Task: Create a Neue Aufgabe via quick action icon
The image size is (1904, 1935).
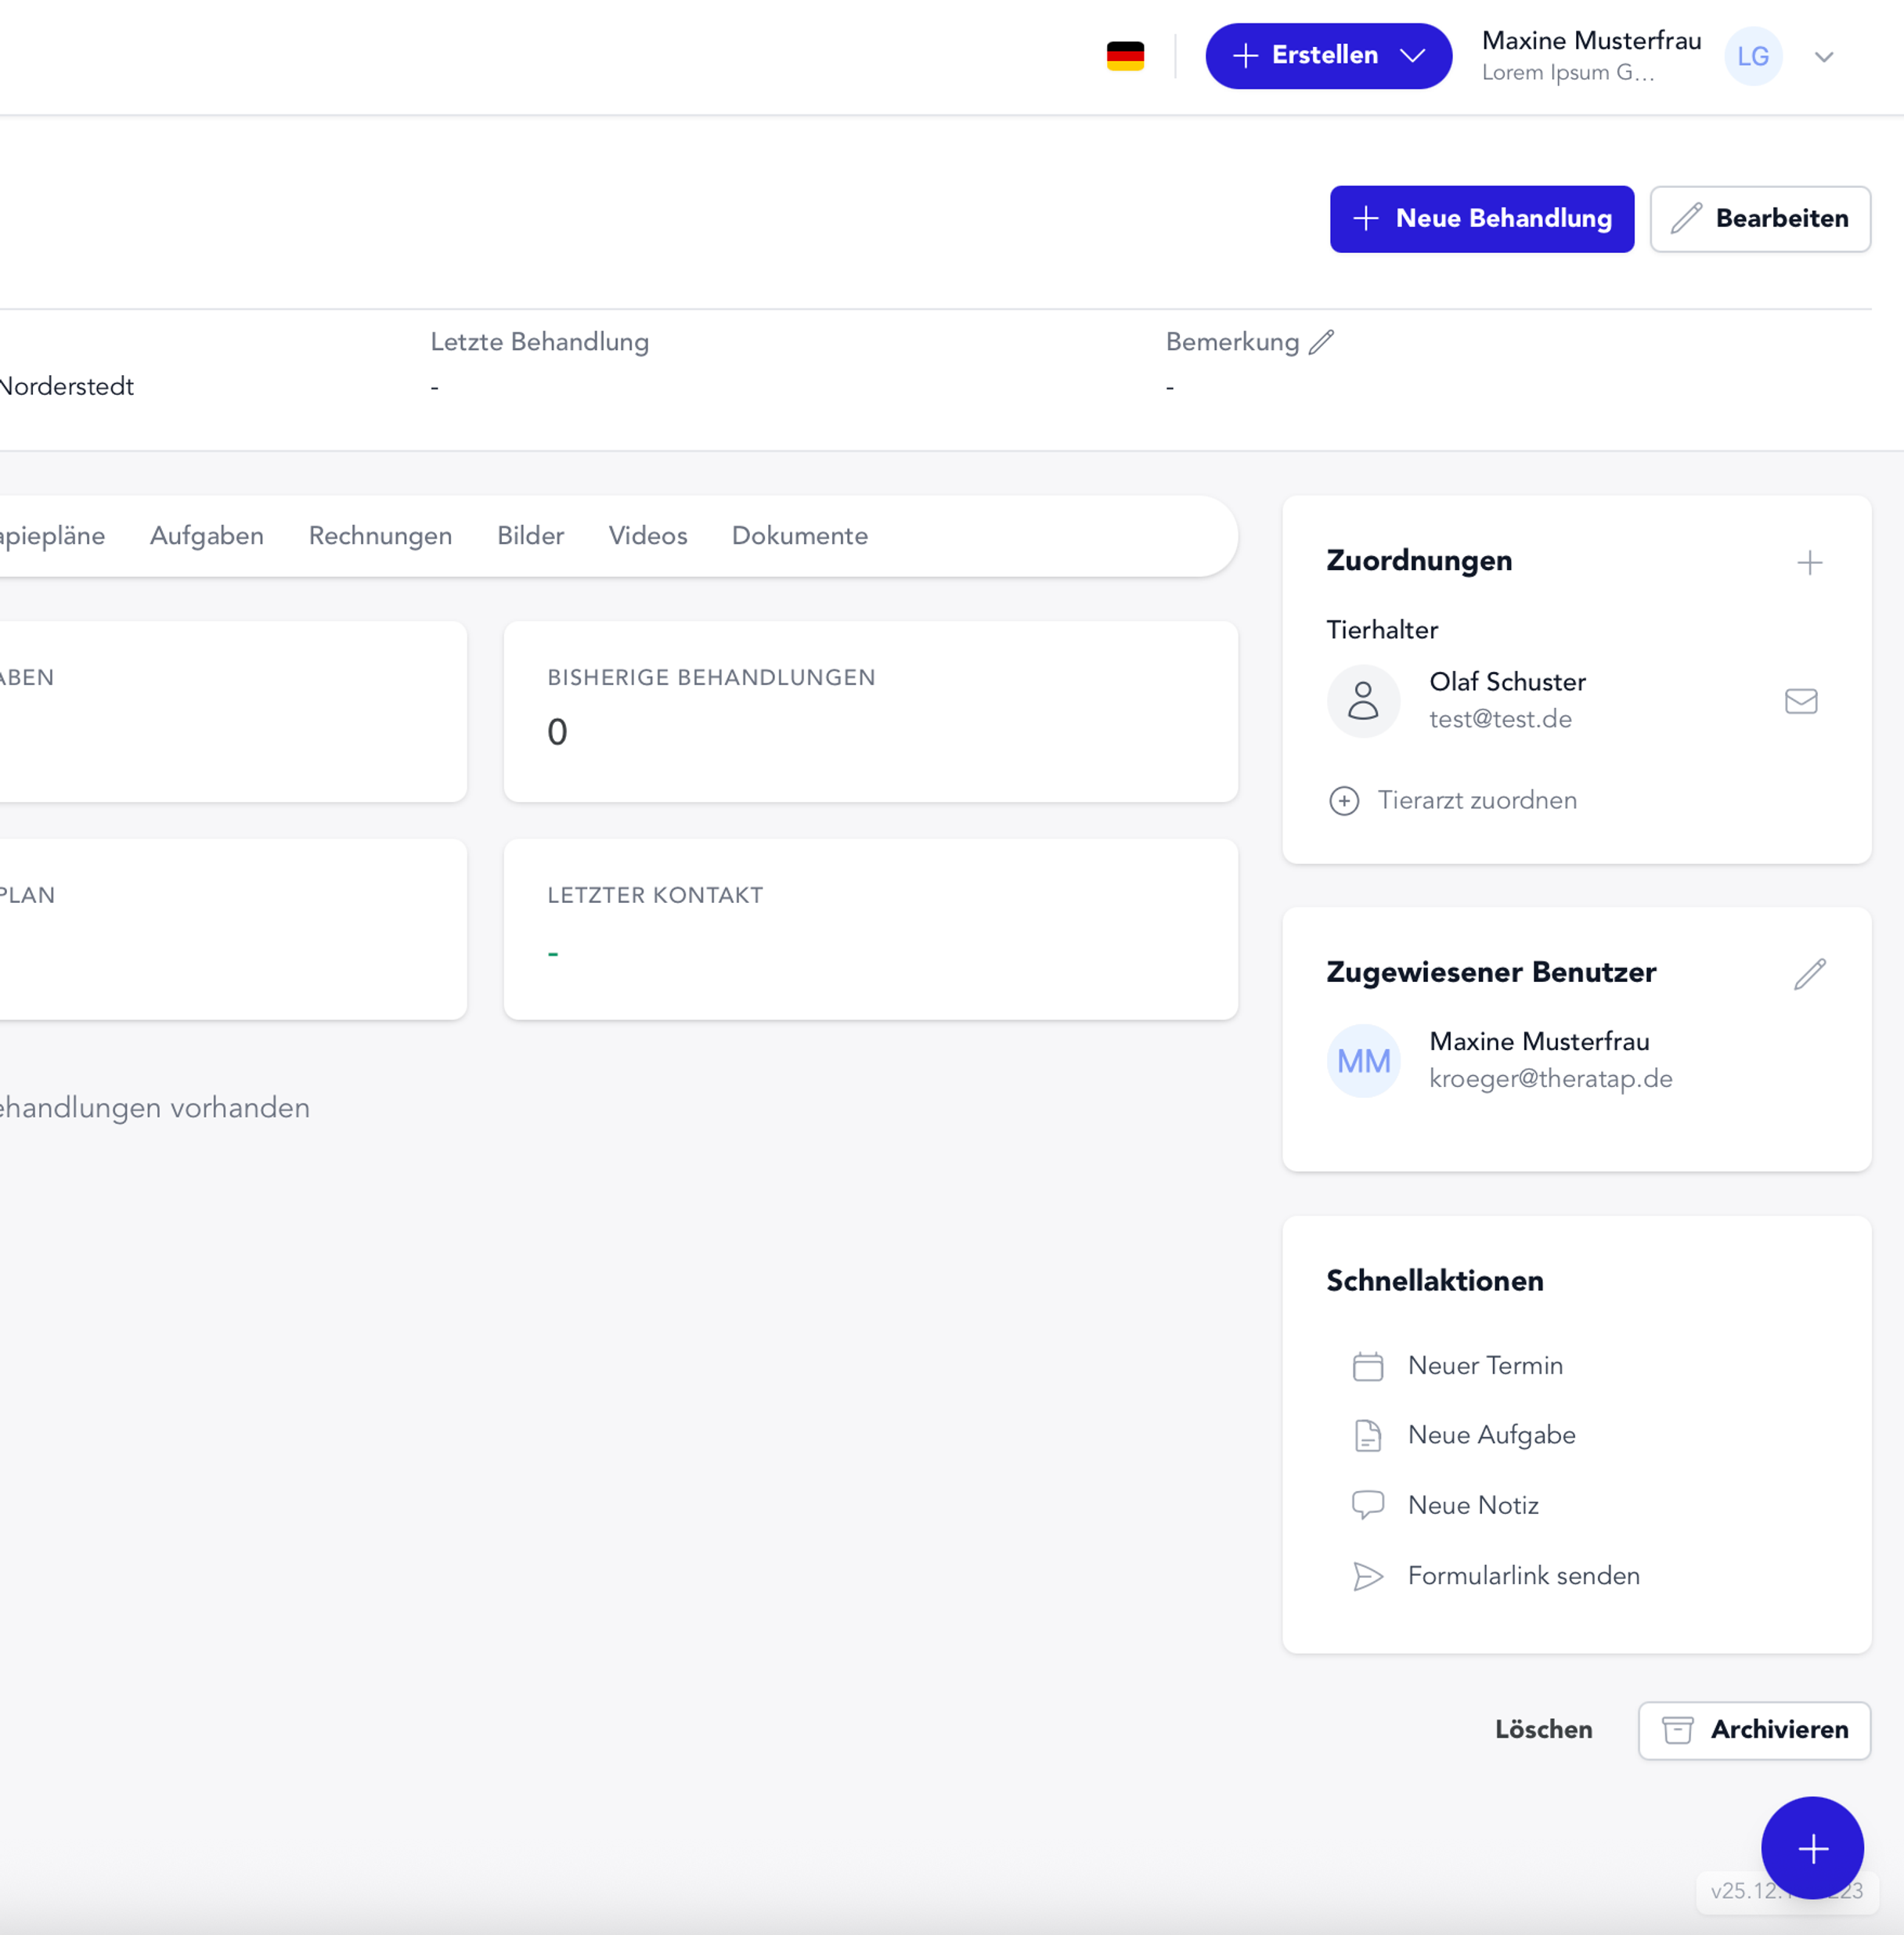Action: click(x=1367, y=1435)
